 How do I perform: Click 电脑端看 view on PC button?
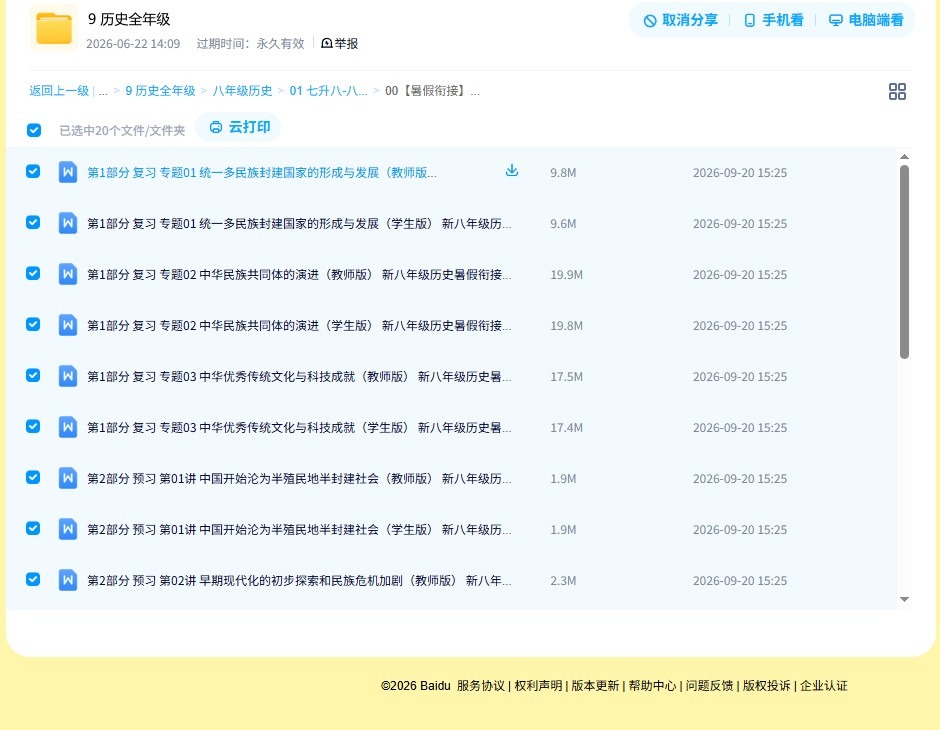pos(866,20)
